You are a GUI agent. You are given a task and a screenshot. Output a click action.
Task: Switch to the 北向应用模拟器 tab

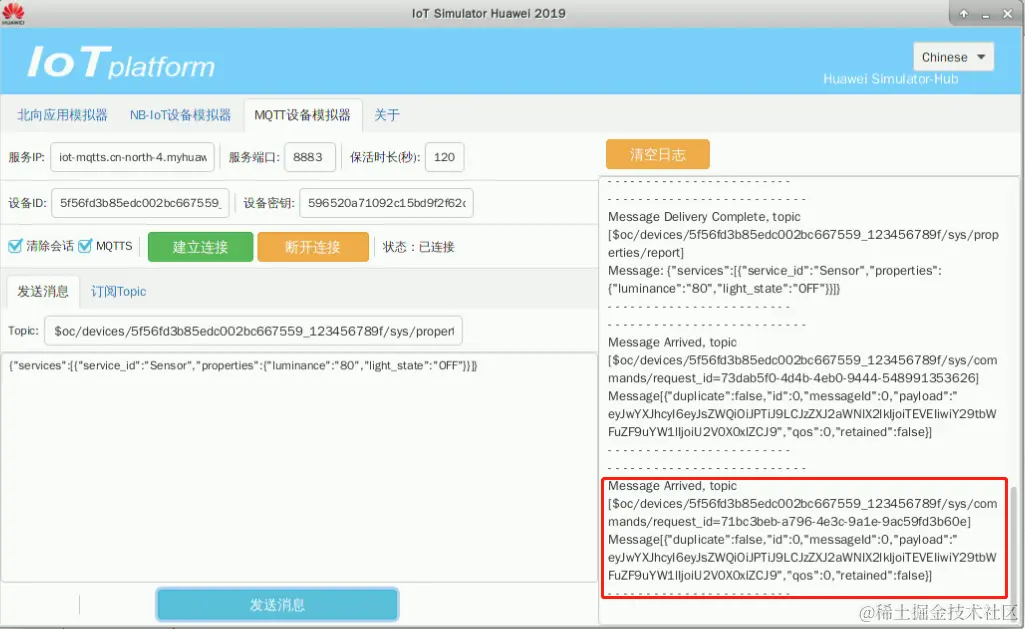[x=62, y=115]
